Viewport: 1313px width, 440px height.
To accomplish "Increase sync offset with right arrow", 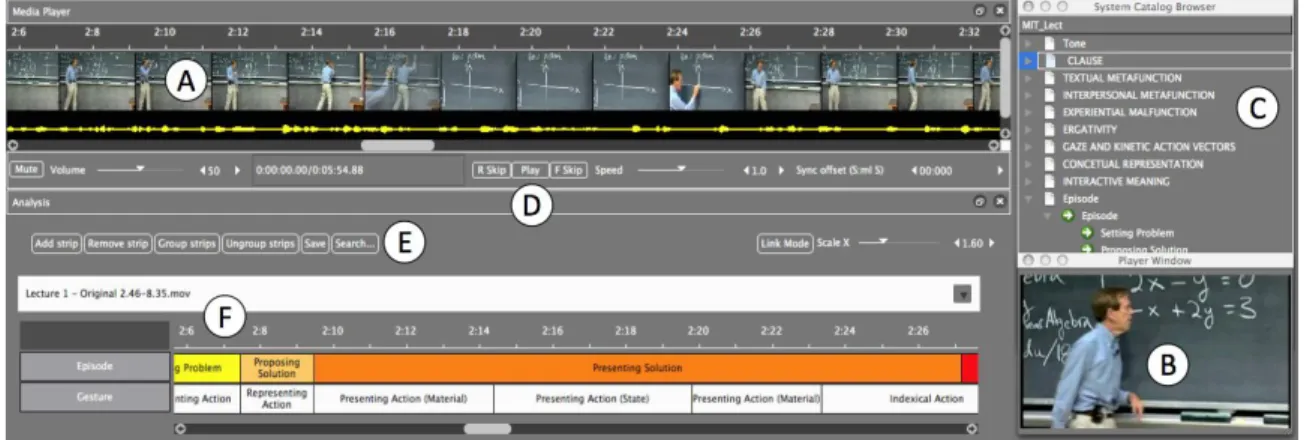I will coord(998,171).
